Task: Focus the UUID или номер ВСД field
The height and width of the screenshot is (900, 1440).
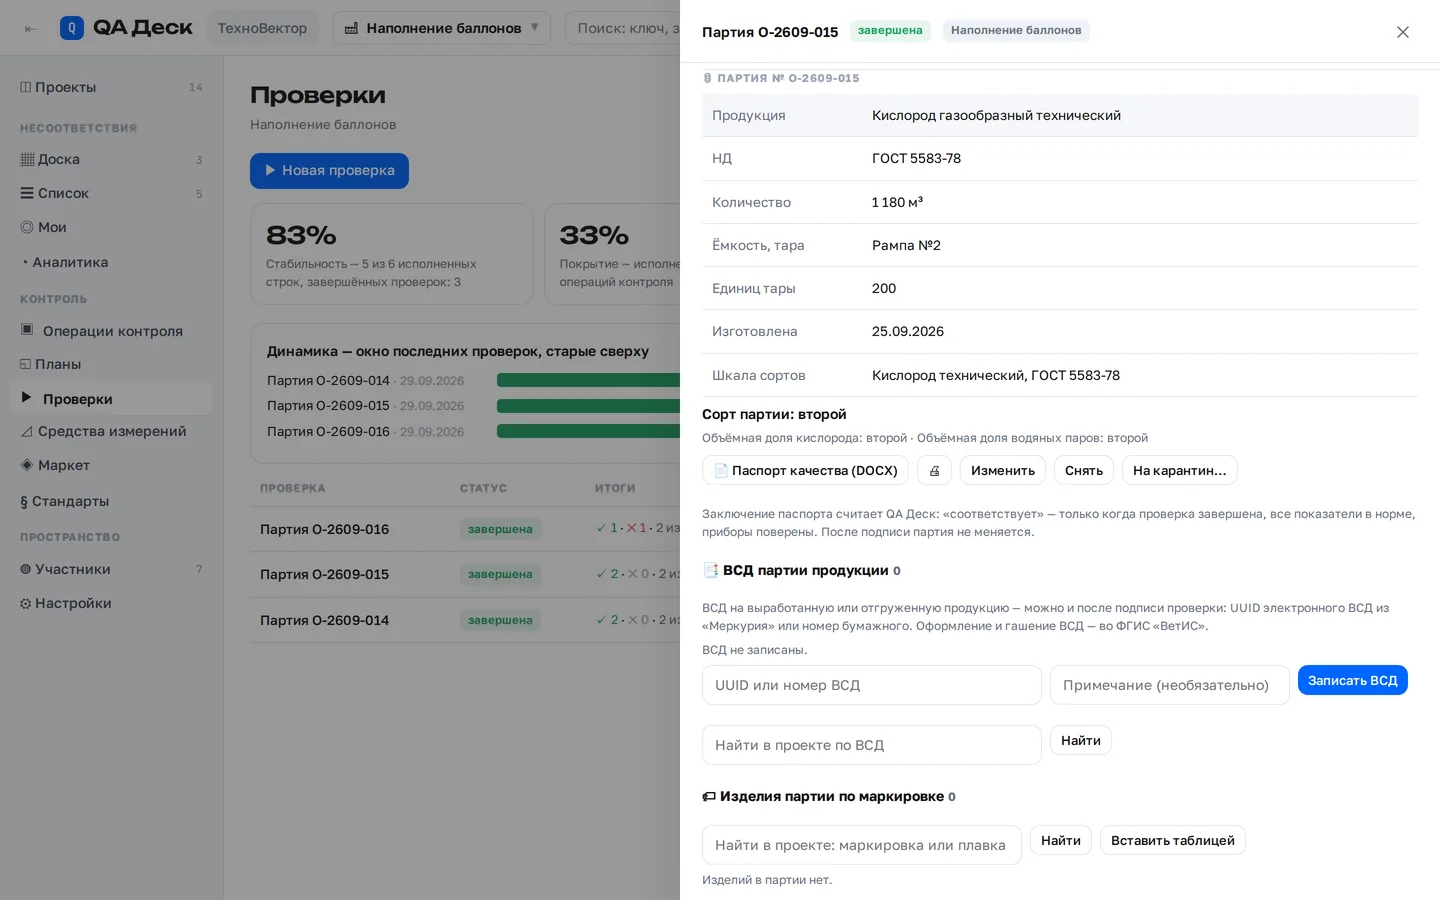Action: 872,685
